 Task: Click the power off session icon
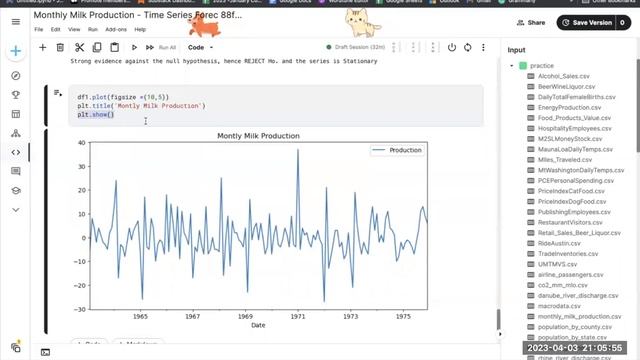pos(452,47)
